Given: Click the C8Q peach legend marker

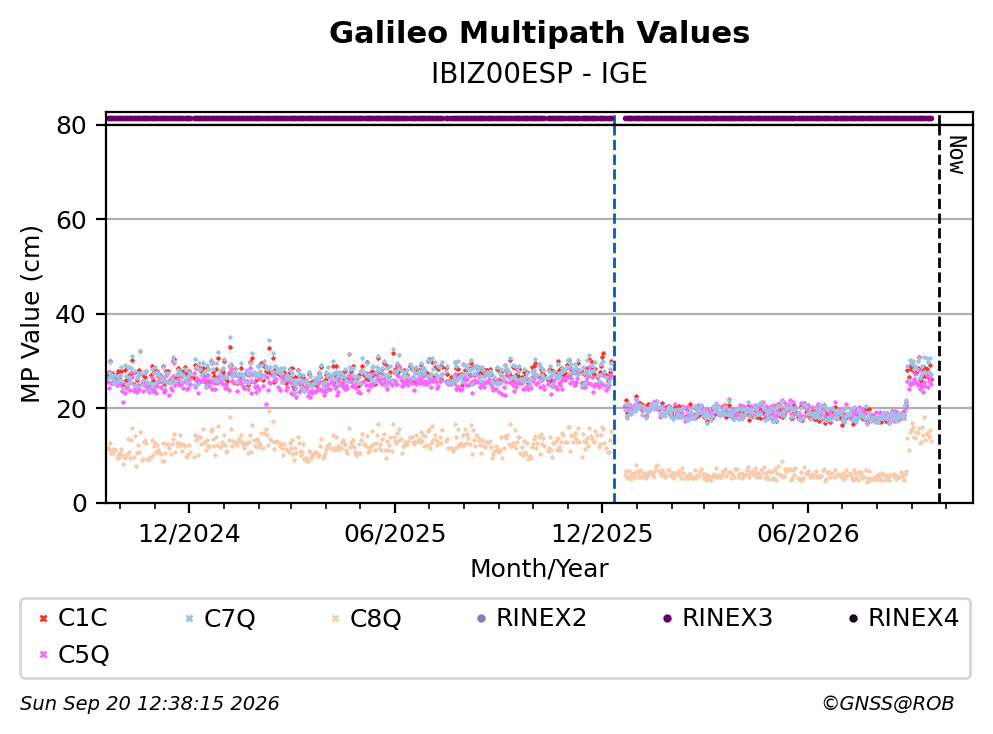Looking at the screenshot, I should [336, 618].
